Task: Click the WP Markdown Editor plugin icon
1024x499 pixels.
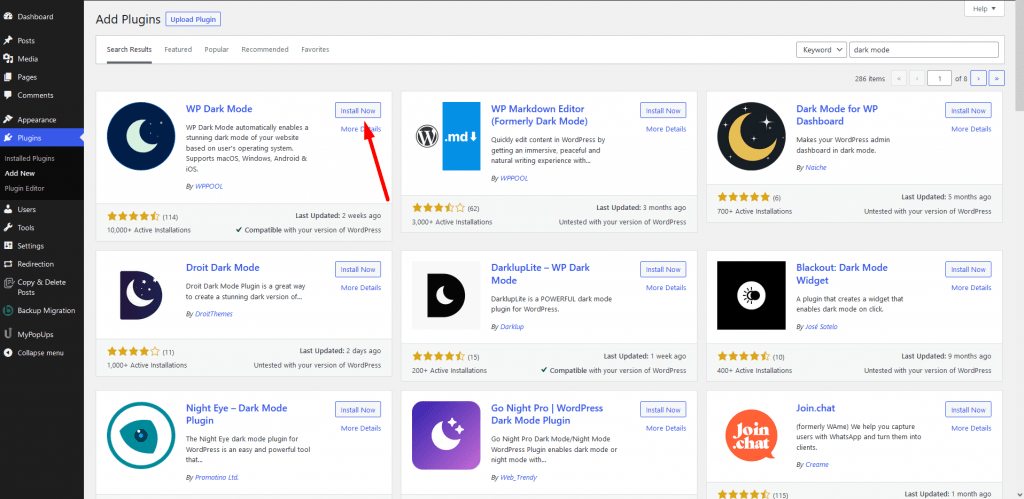Action: pos(448,136)
